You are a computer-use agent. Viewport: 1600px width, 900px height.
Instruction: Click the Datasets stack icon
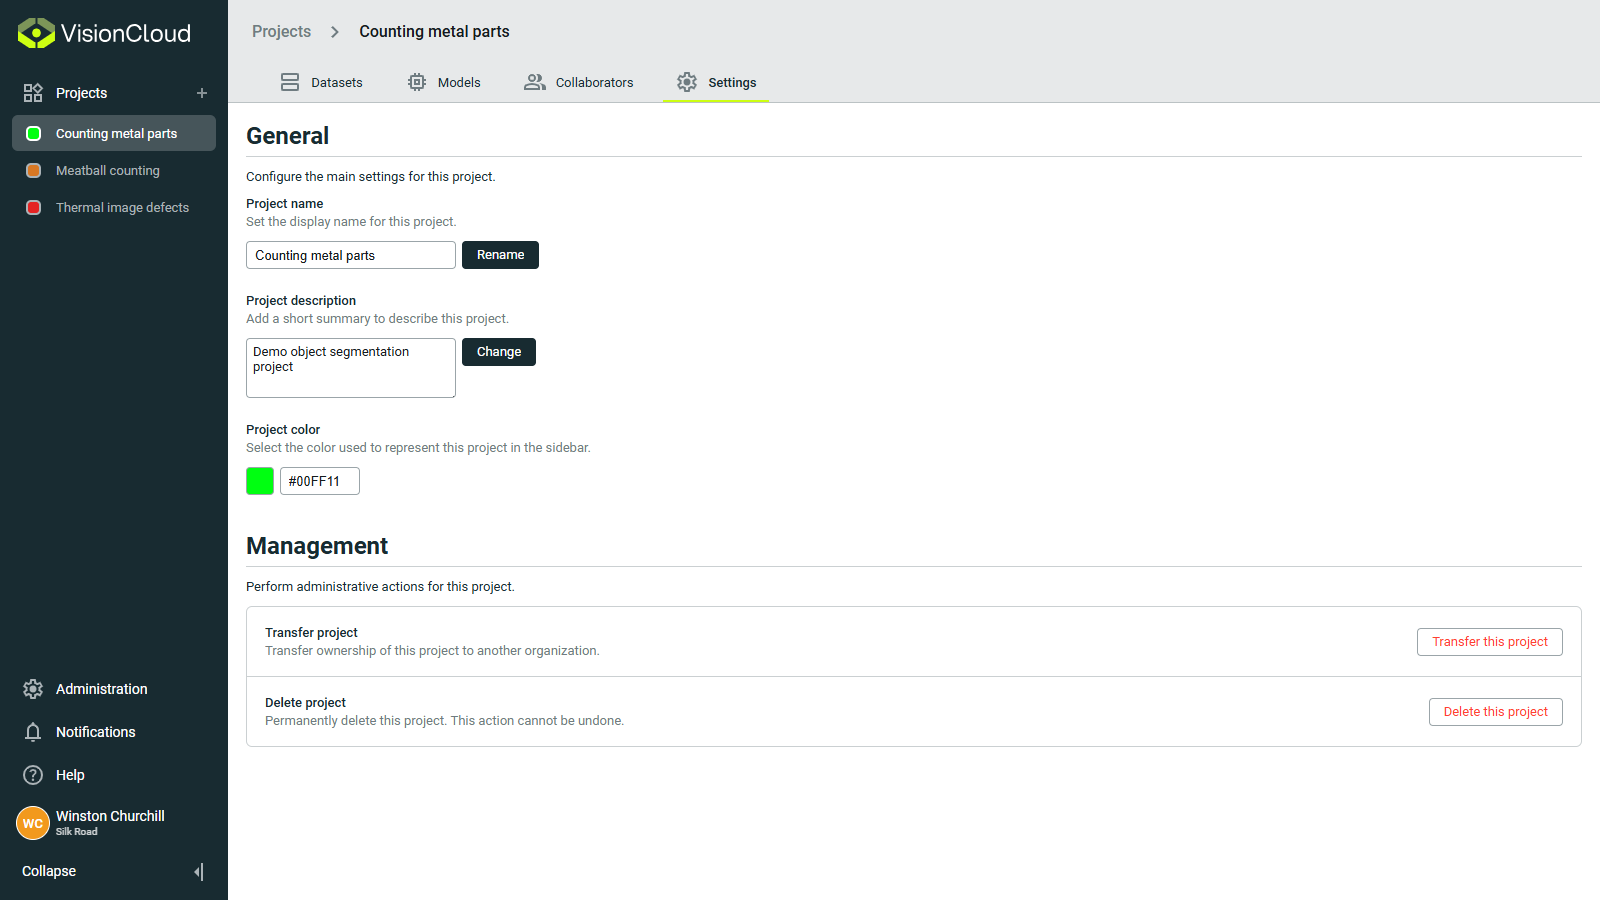click(290, 82)
